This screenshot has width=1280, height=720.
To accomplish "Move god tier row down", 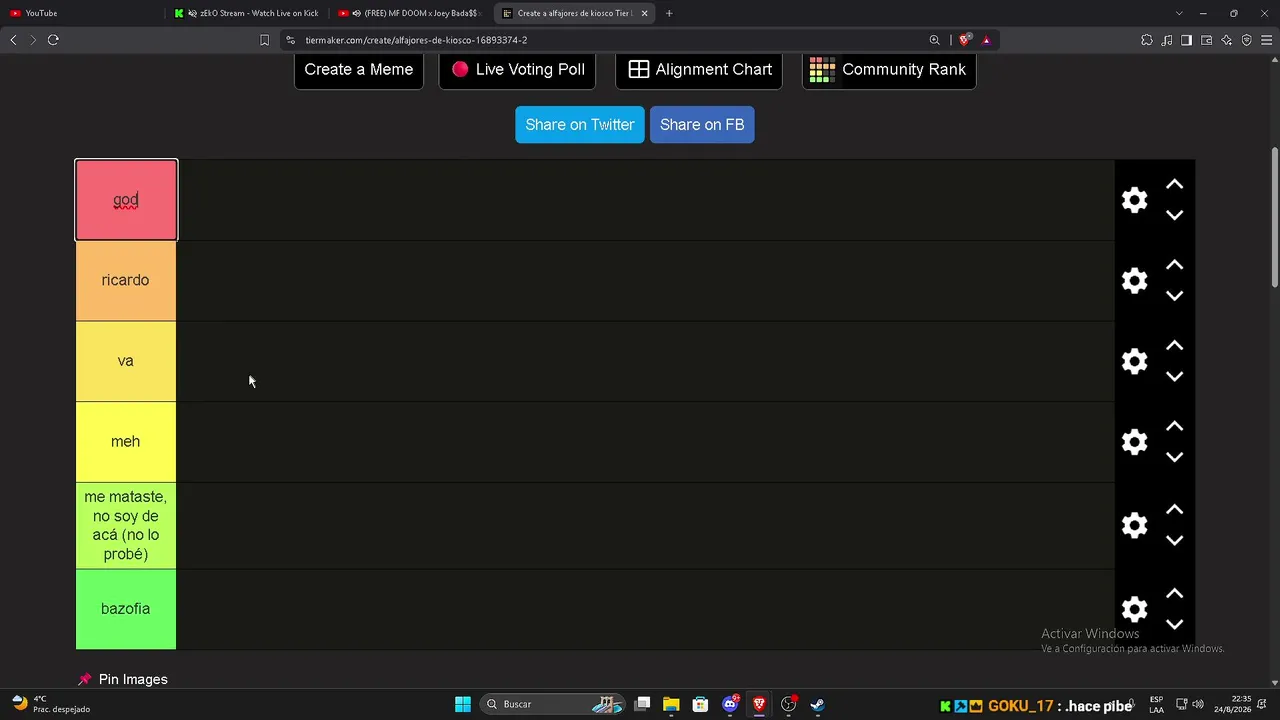I will coord(1175,215).
